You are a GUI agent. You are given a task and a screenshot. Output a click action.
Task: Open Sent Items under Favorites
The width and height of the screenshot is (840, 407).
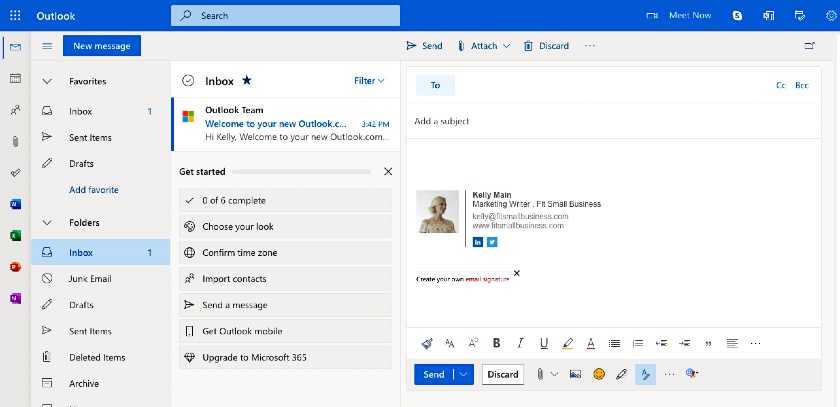point(101,138)
